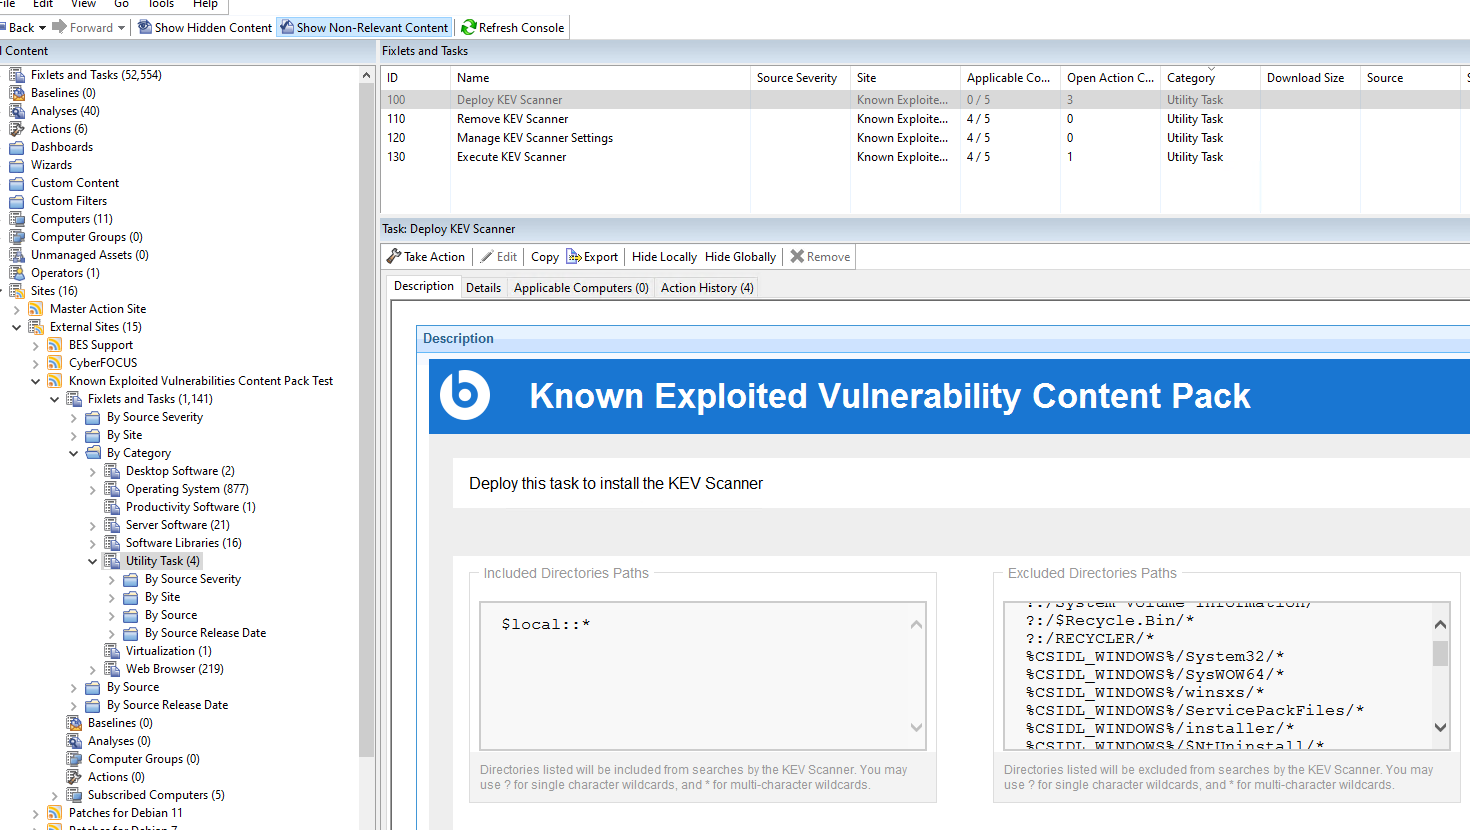Click the Take Action wrench icon
1470x830 pixels.
point(394,257)
